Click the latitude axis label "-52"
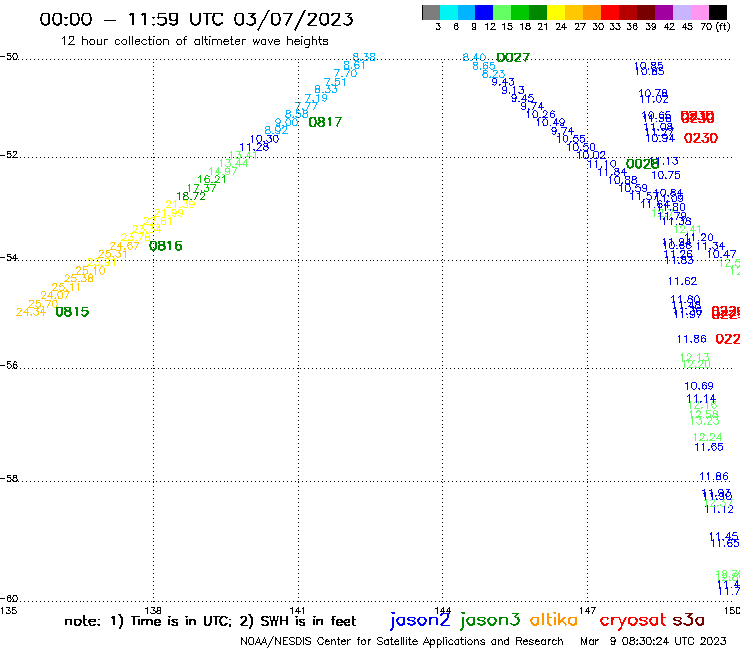The height and width of the screenshot is (650, 740). (x=9, y=155)
